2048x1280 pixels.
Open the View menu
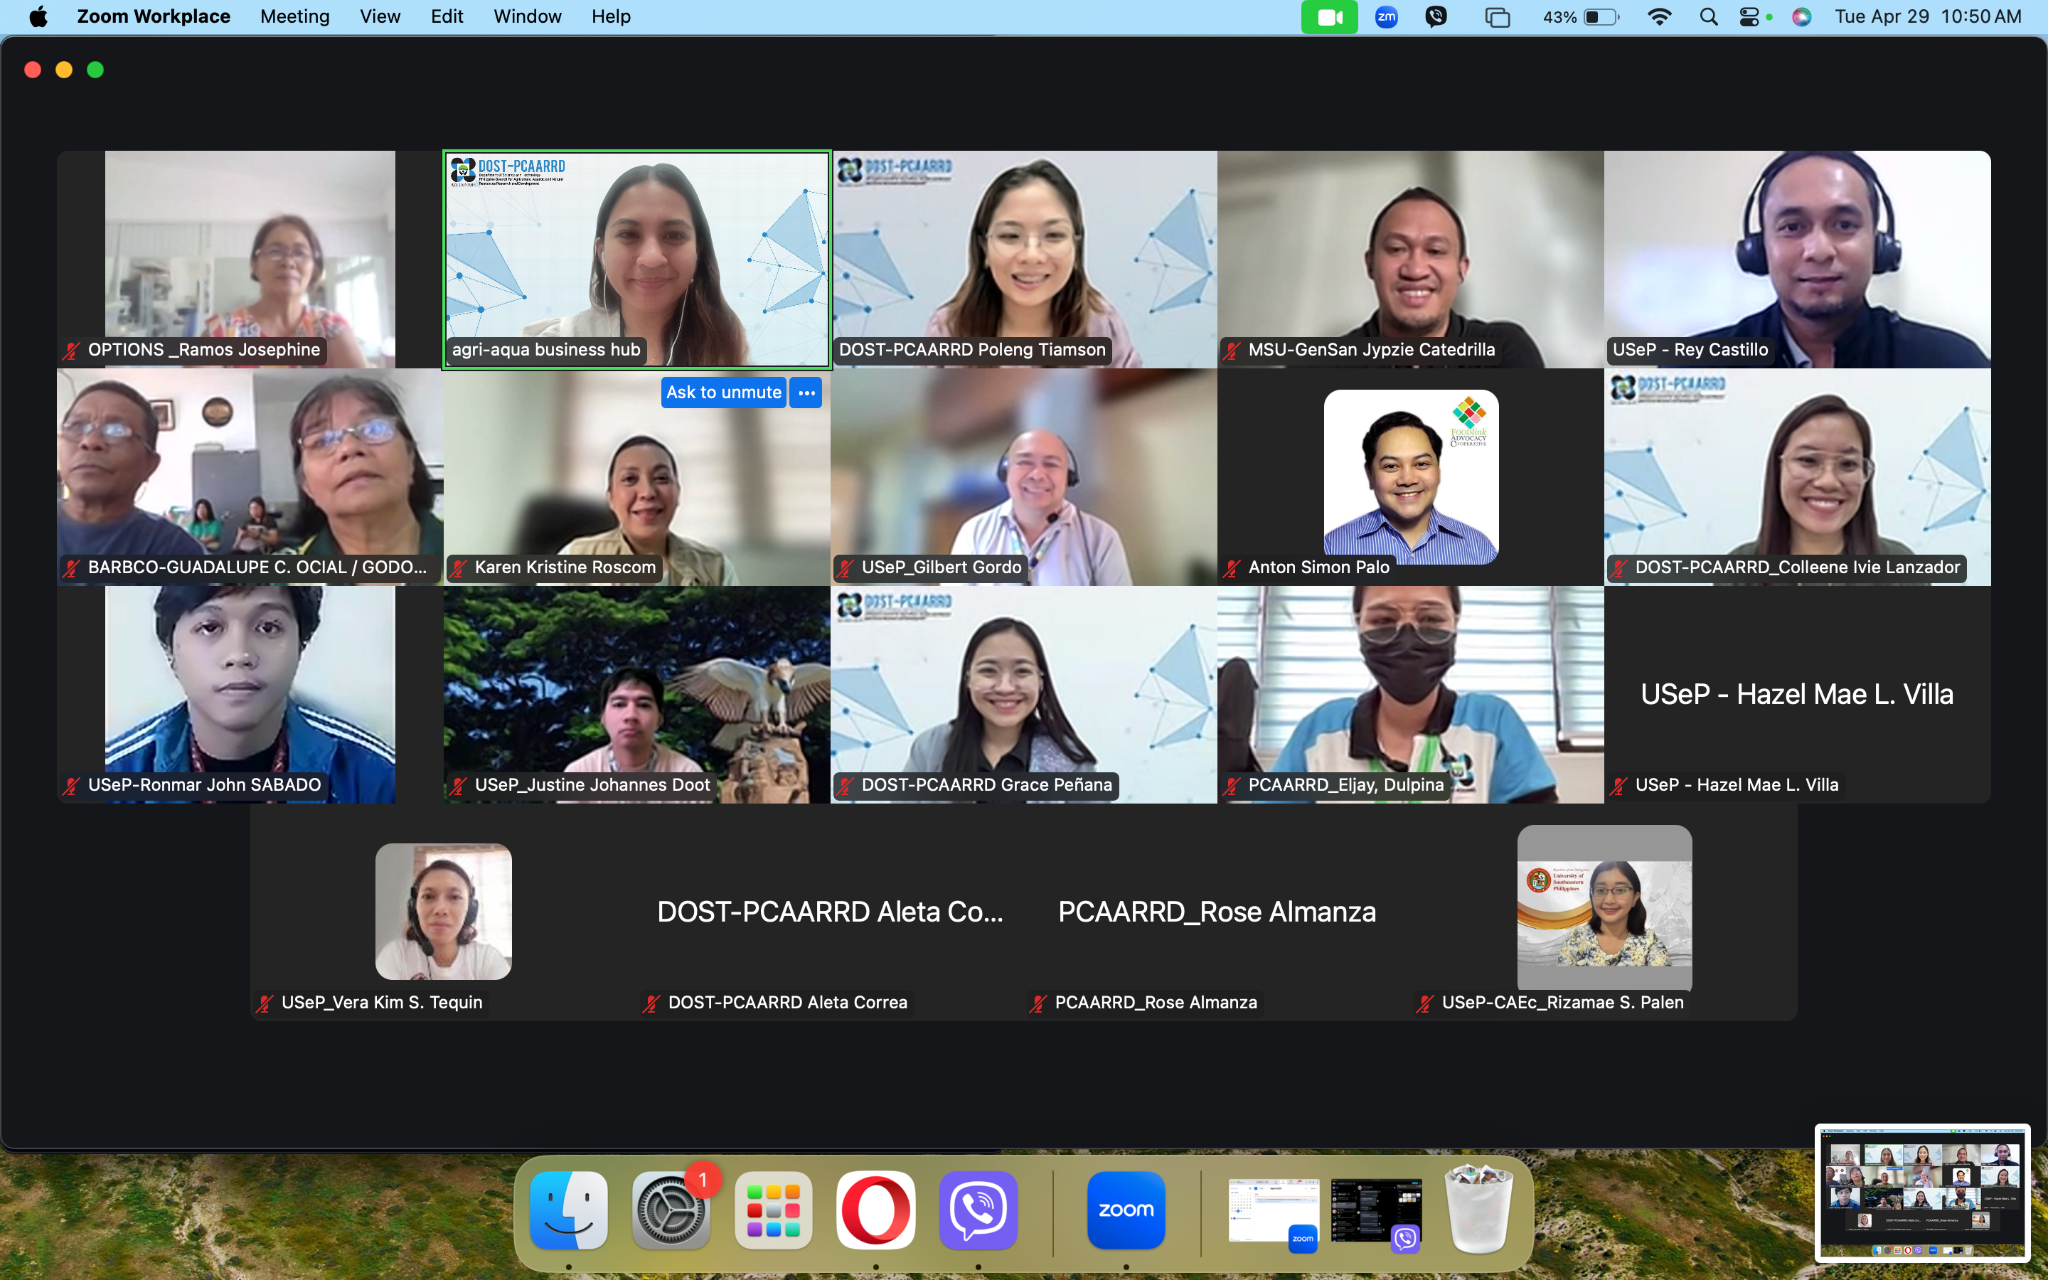(x=380, y=16)
